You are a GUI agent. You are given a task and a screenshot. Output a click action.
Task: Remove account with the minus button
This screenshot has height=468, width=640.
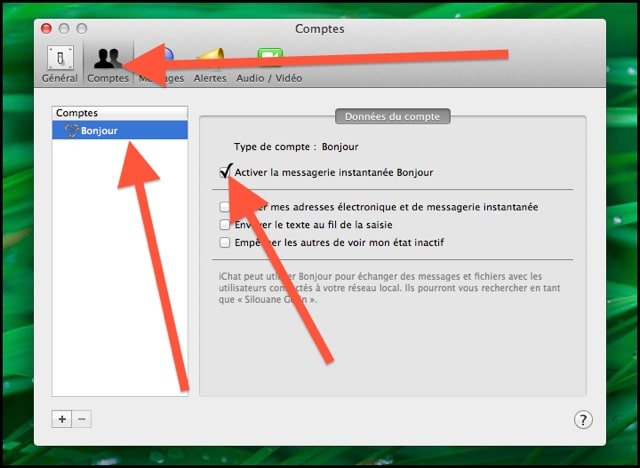tap(82, 419)
